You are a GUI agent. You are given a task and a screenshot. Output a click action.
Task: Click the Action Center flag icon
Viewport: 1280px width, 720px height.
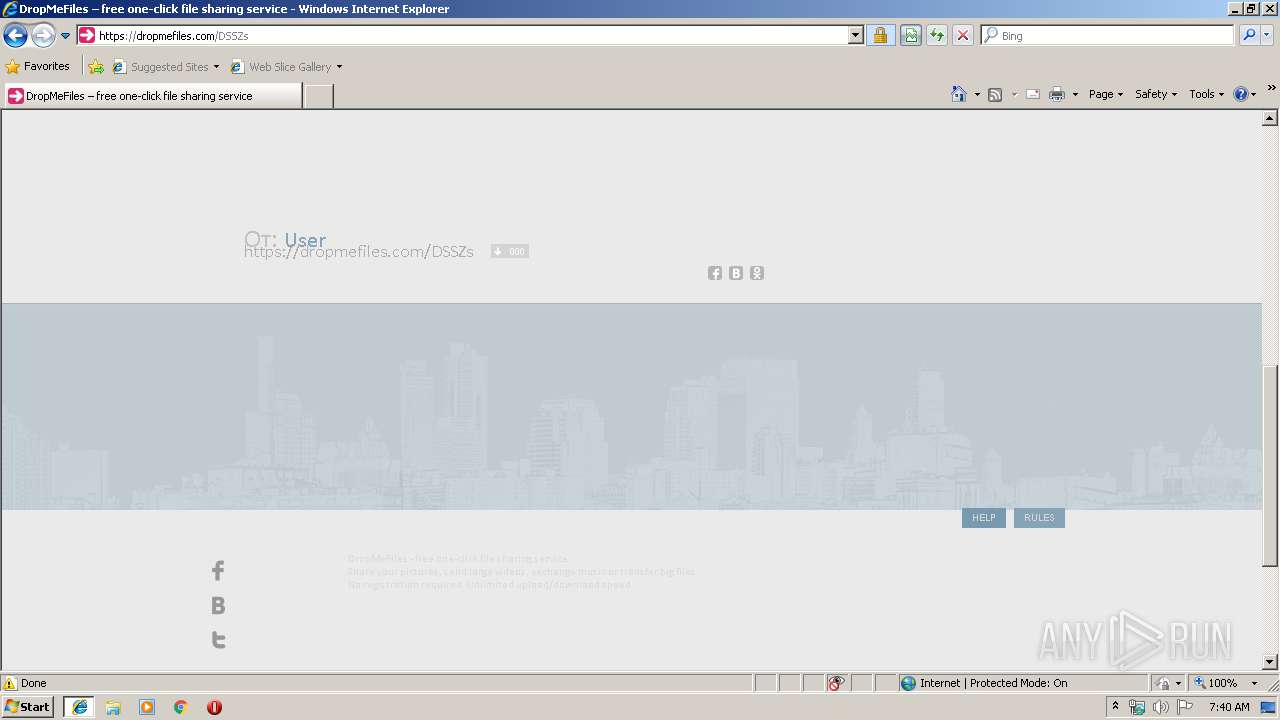[x=1185, y=707]
